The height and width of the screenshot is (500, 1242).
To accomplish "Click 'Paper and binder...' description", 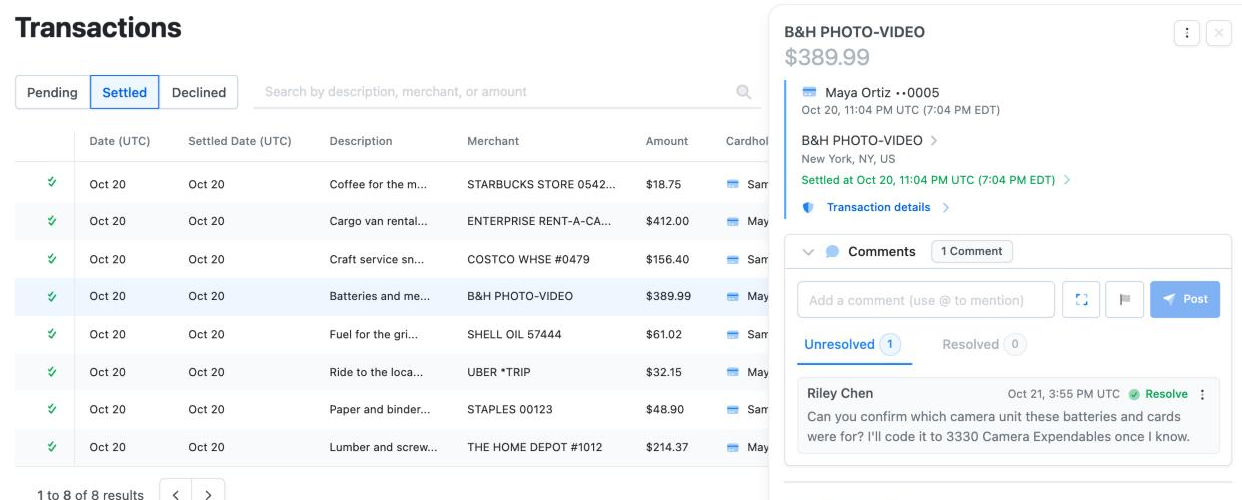I will point(379,409).
